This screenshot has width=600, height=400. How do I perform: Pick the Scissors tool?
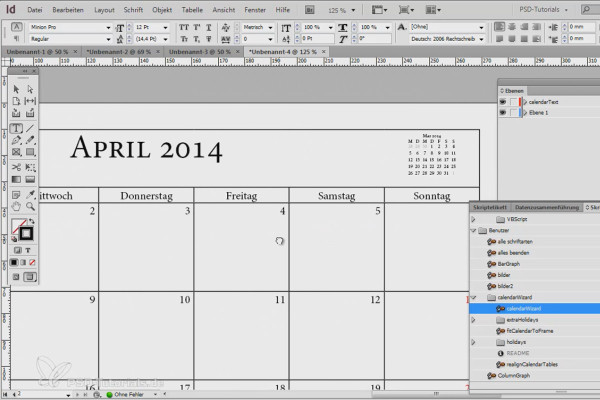[x=16, y=167]
